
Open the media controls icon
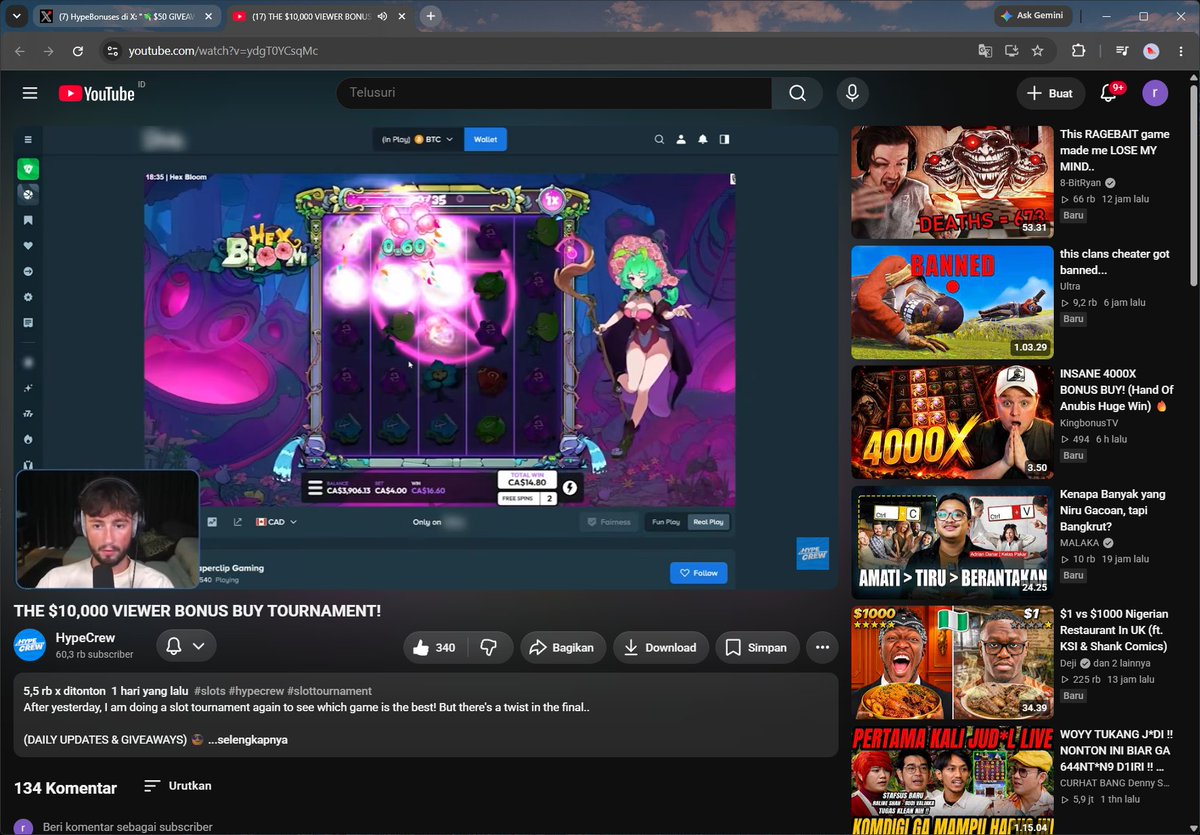click(x=1122, y=50)
